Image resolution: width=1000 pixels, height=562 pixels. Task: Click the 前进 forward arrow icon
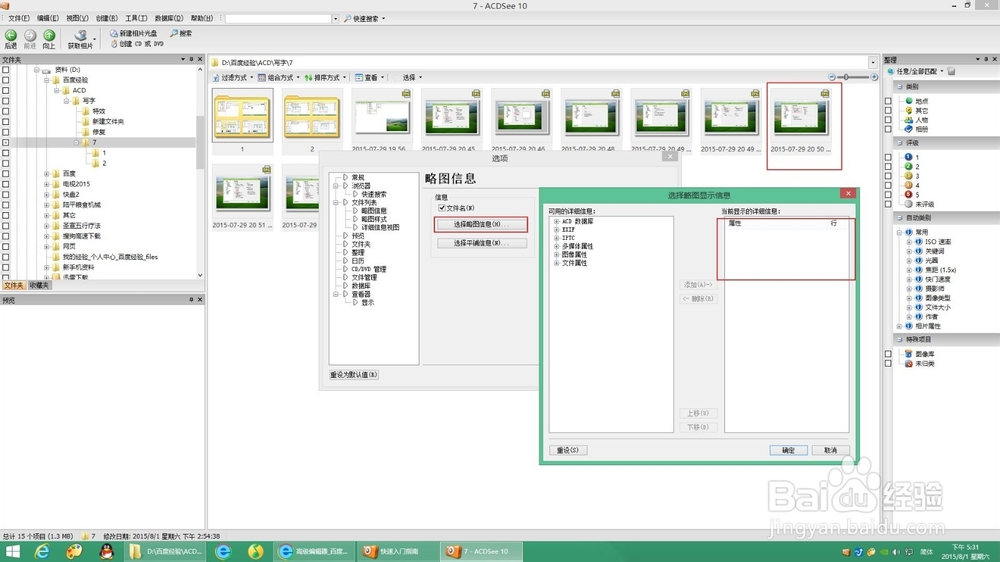coord(30,36)
